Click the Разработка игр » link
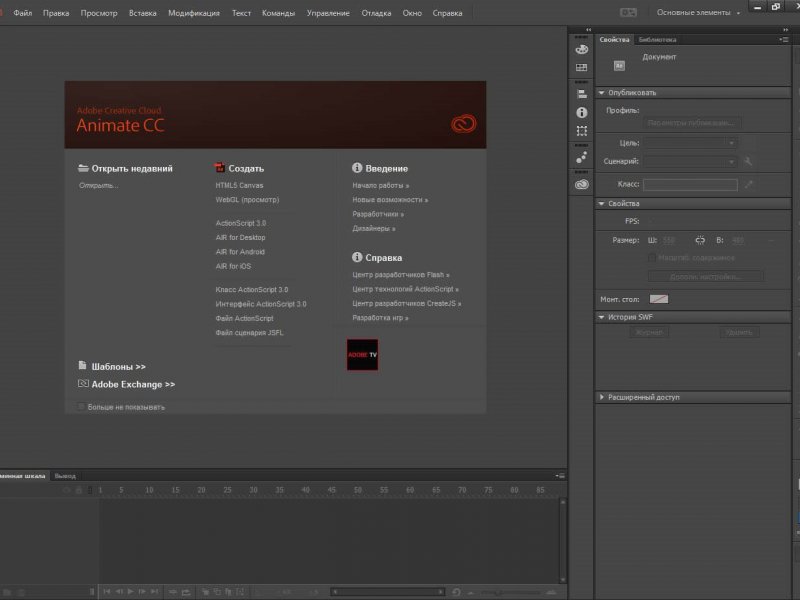 pos(380,318)
